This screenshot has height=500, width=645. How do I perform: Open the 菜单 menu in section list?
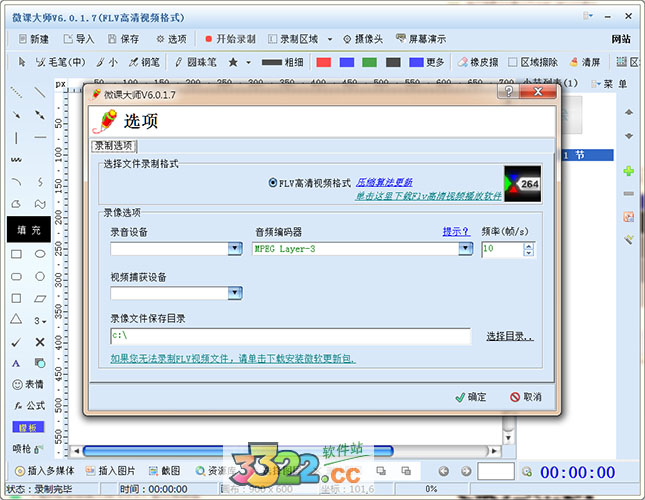[x=610, y=84]
